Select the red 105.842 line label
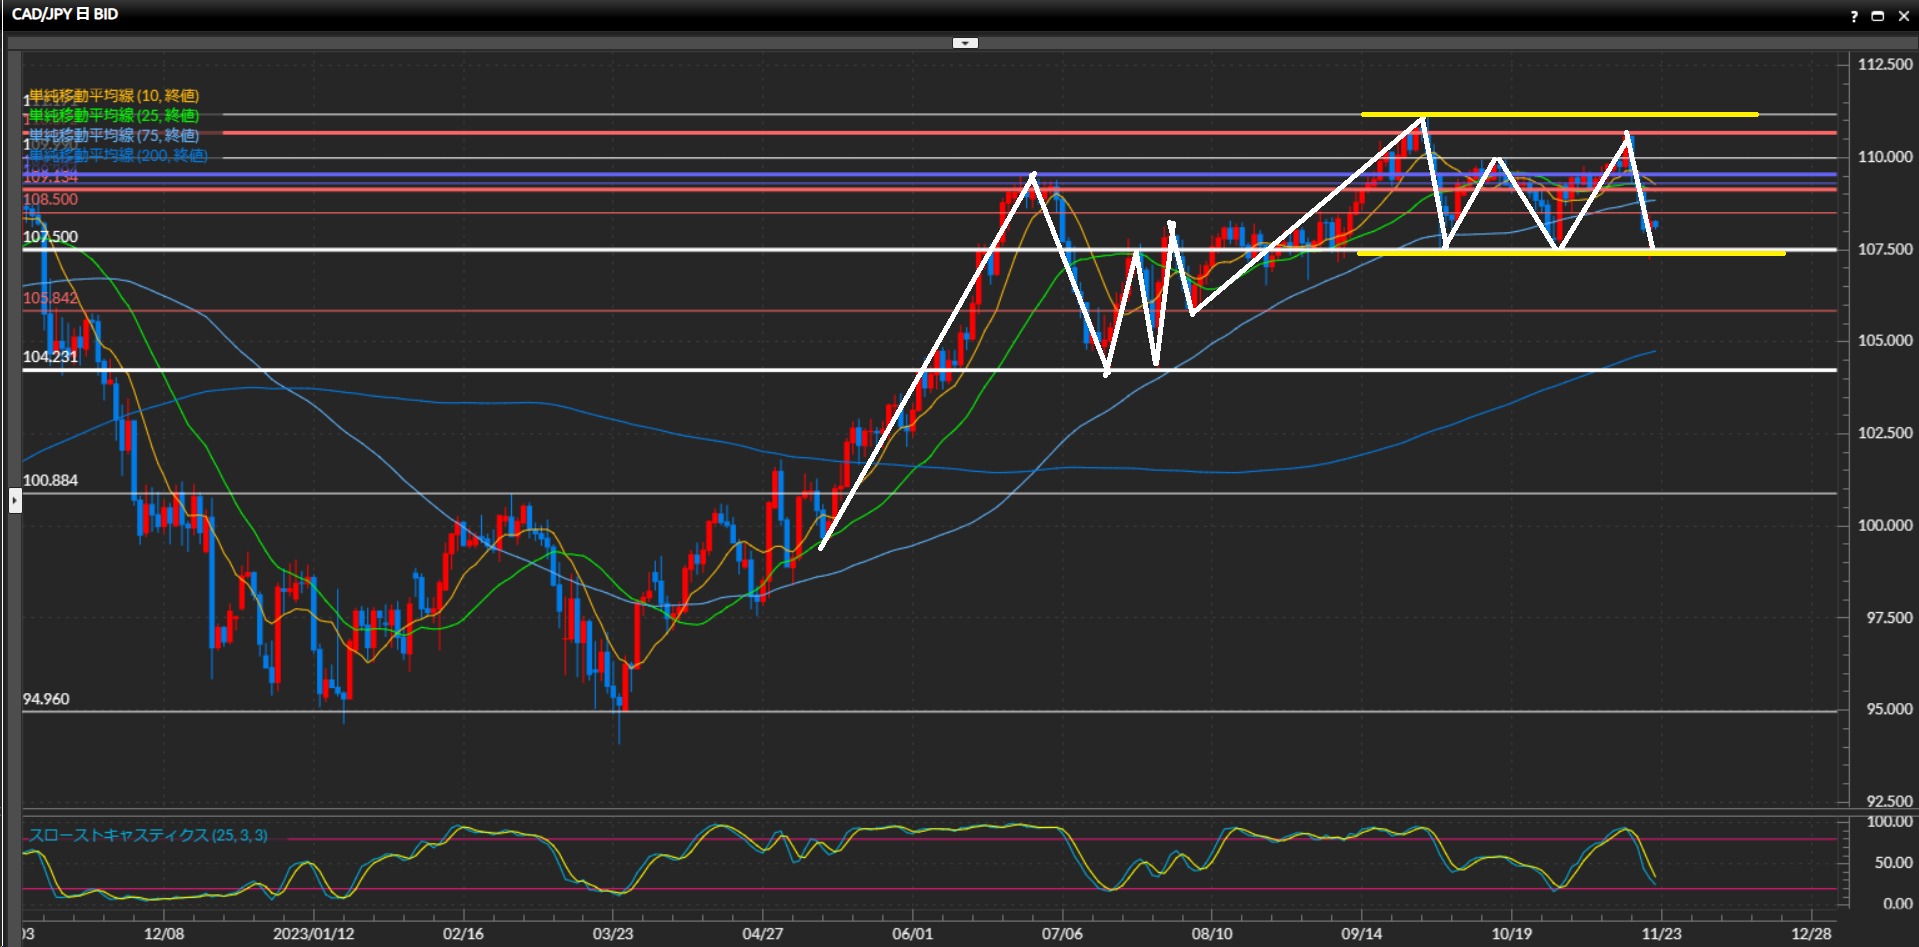Screen dimensions: 1919x947 [x=50, y=298]
